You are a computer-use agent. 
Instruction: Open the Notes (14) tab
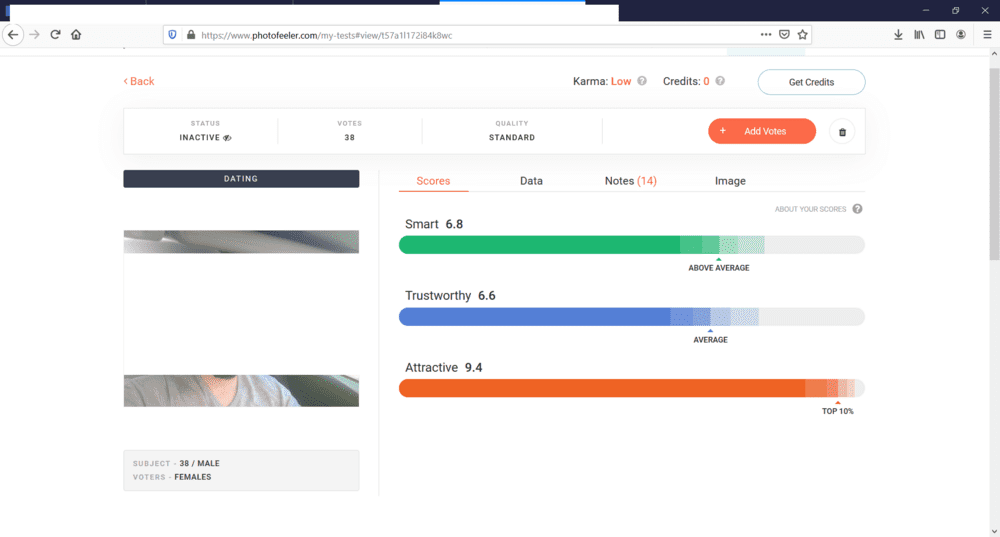tap(630, 181)
